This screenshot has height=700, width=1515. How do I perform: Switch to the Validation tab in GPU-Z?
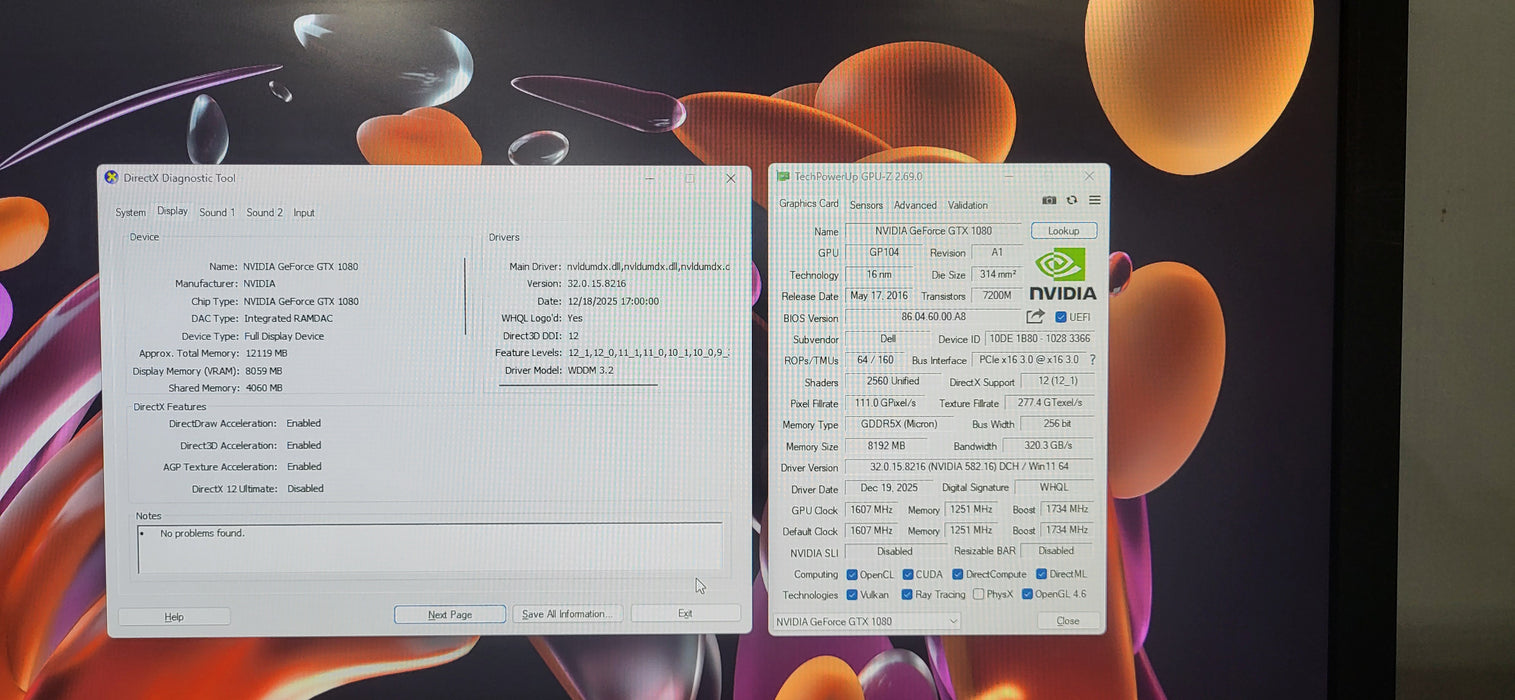[967, 205]
